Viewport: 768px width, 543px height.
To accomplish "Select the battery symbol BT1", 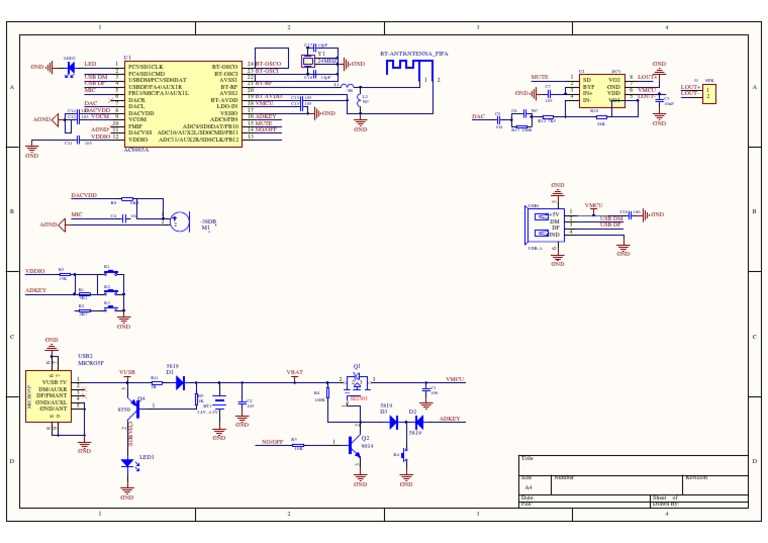I will pos(219,403).
